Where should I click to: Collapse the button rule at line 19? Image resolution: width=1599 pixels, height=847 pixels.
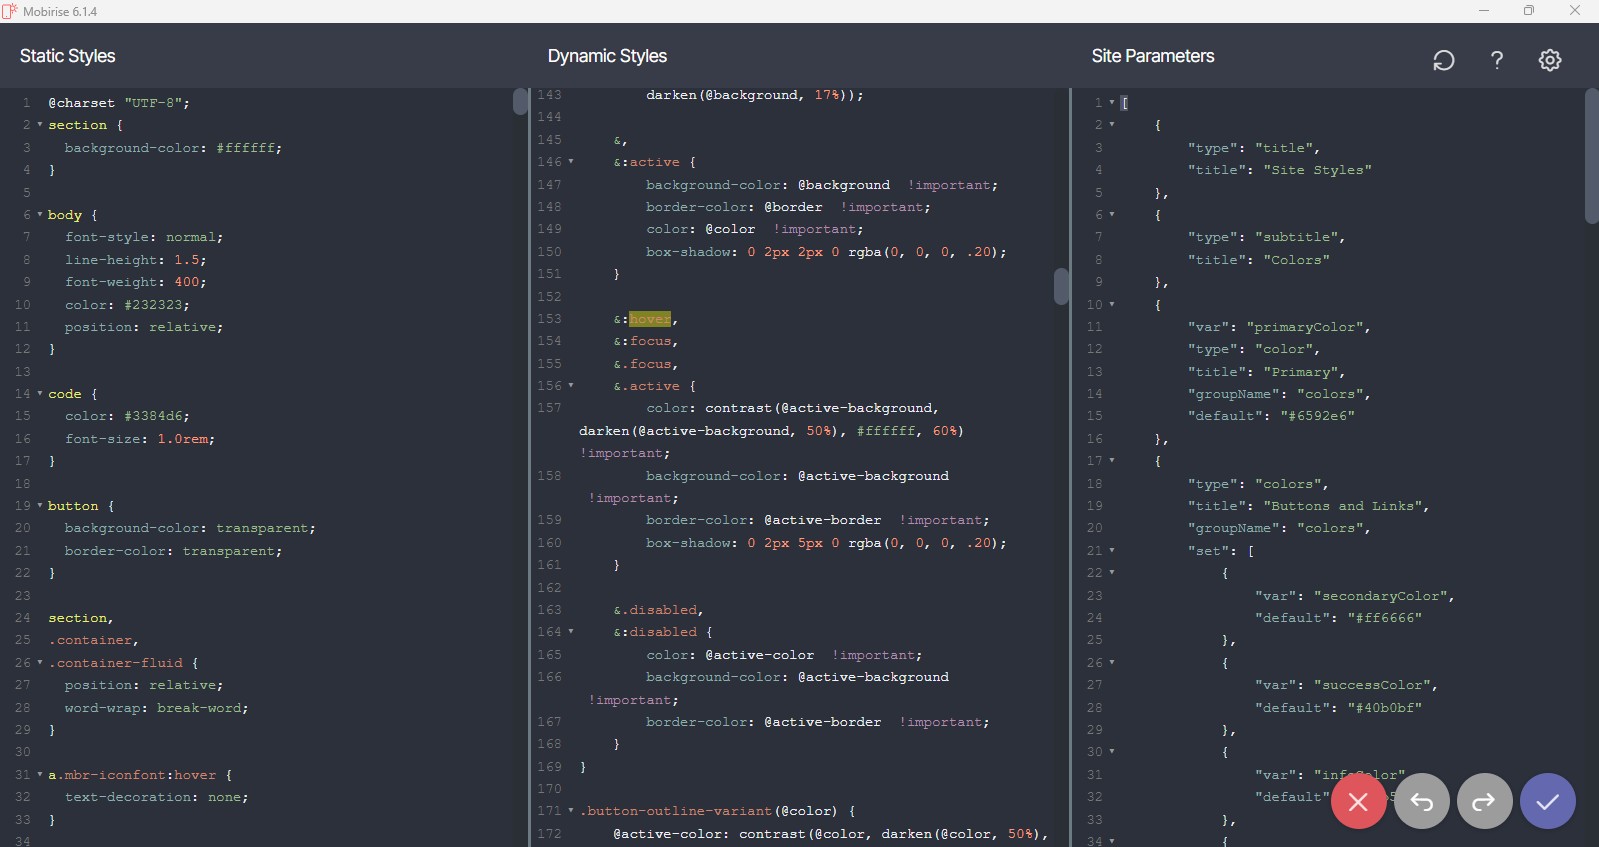tap(40, 506)
